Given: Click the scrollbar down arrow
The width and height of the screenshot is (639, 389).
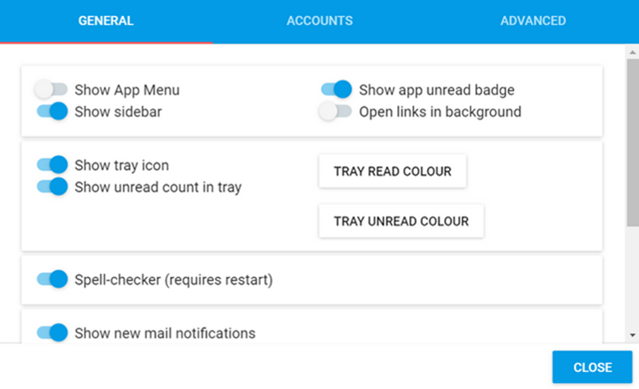Looking at the screenshot, I should tap(632, 335).
